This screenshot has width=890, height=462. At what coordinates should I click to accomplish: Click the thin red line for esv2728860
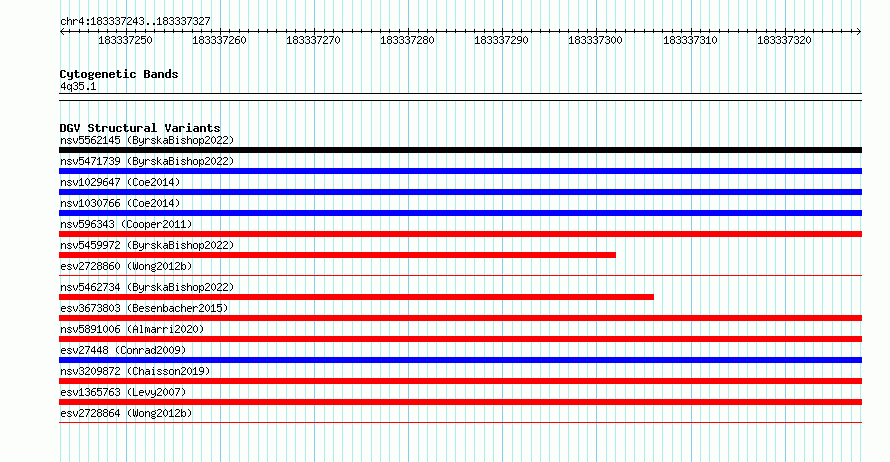pos(460,276)
